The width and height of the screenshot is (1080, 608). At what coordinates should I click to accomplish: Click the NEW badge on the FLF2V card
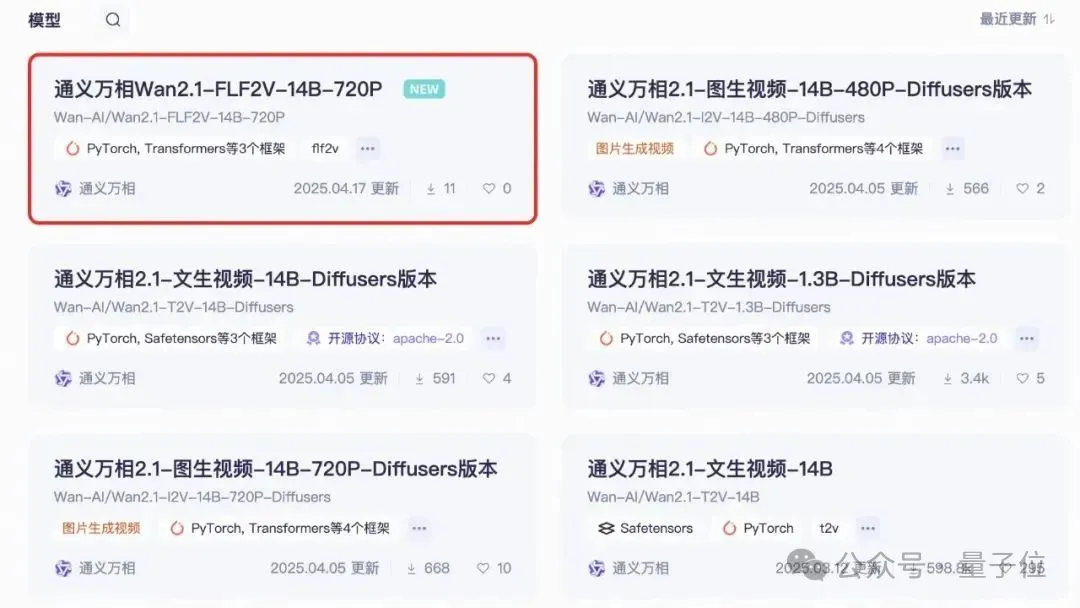click(424, 89)
